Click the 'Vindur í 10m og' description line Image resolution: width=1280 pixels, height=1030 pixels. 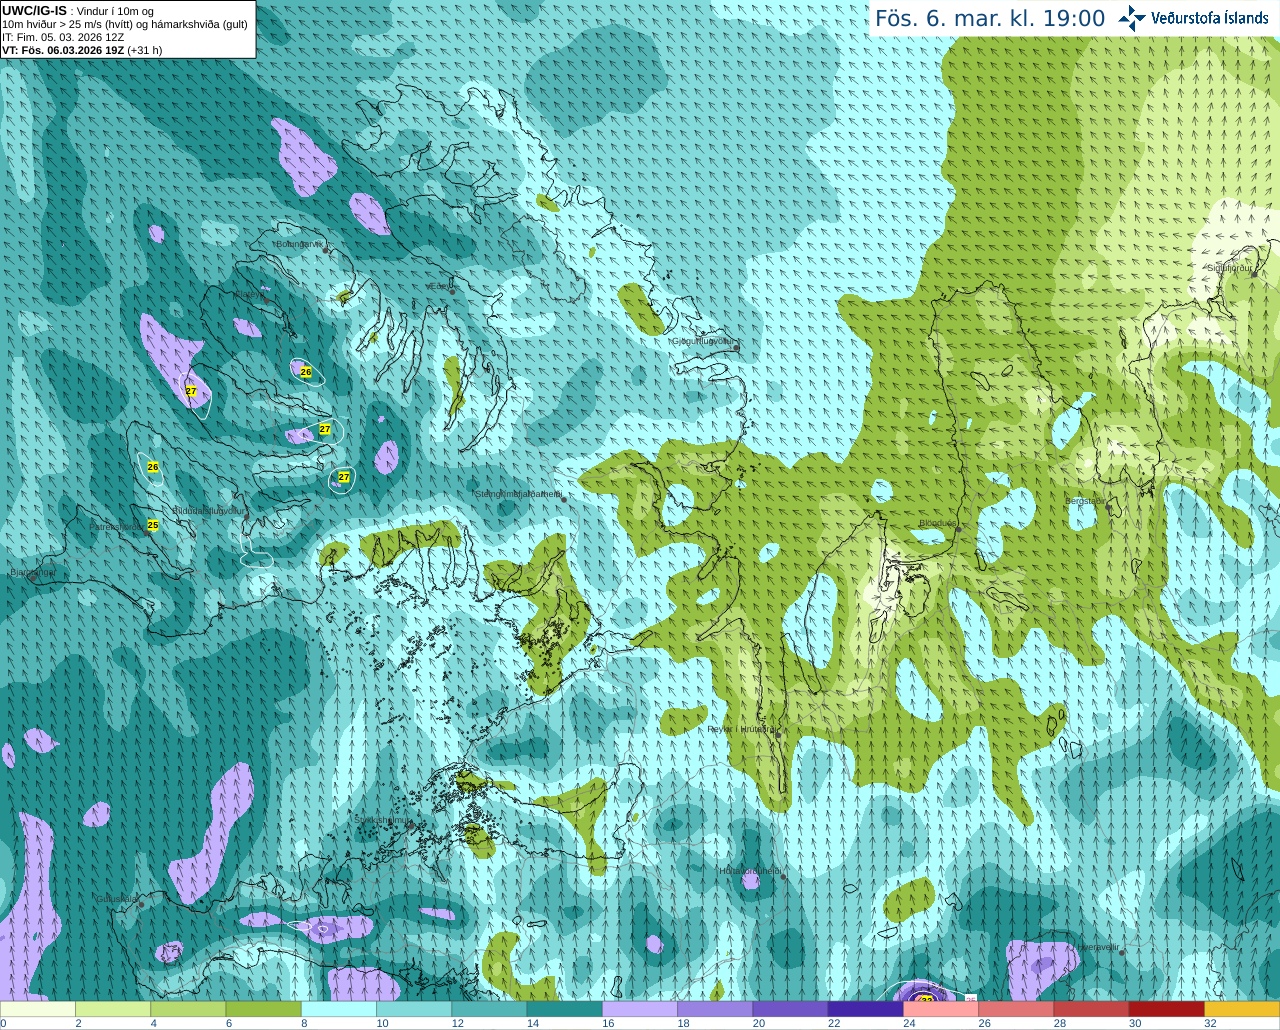tap(115, 11)
